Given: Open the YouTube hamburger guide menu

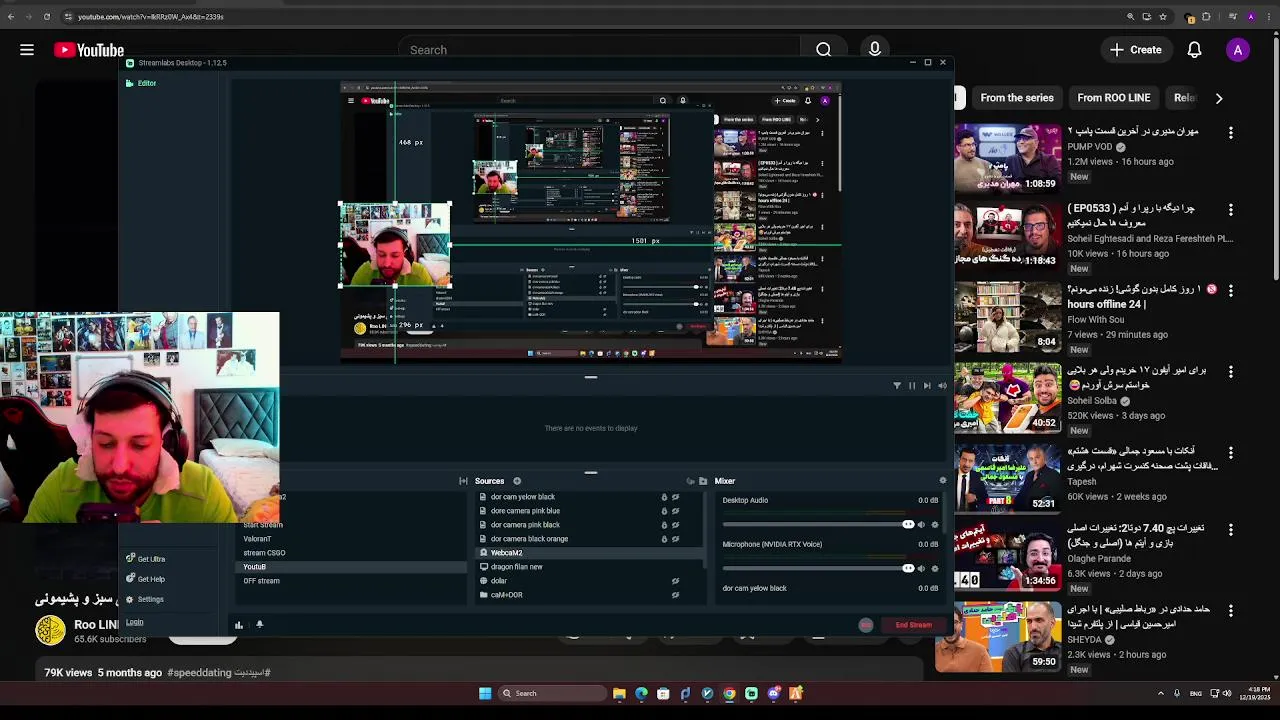Looking at the screenshot, I should click(x=27, y=50).
